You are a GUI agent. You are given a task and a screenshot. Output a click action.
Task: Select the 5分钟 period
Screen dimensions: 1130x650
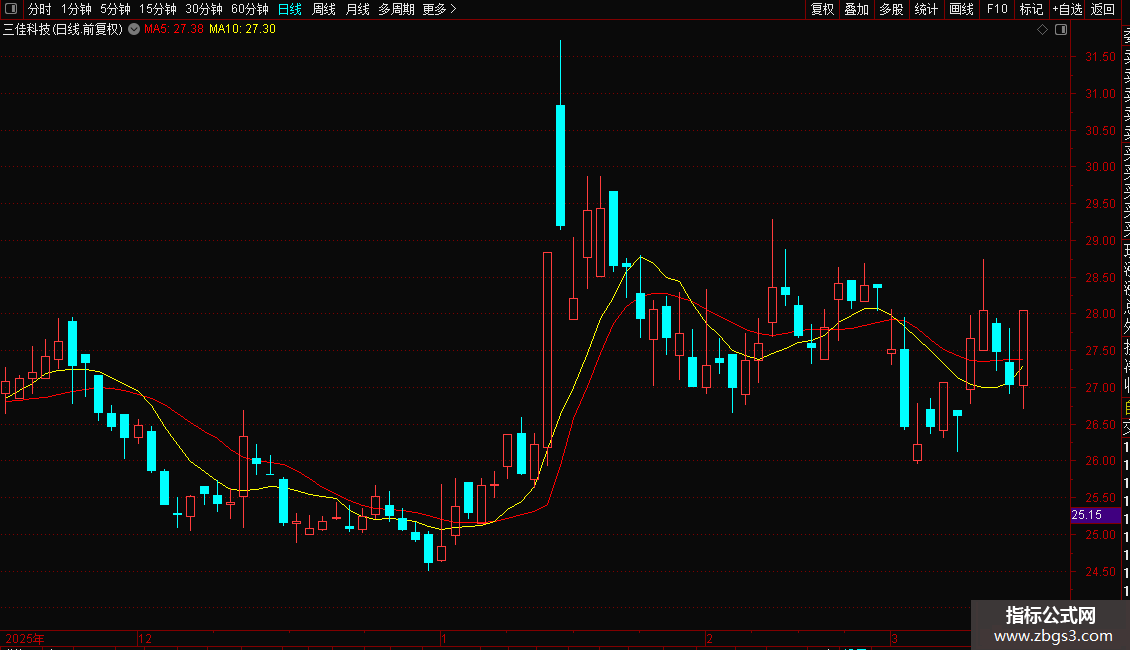[x=115, y=9]
